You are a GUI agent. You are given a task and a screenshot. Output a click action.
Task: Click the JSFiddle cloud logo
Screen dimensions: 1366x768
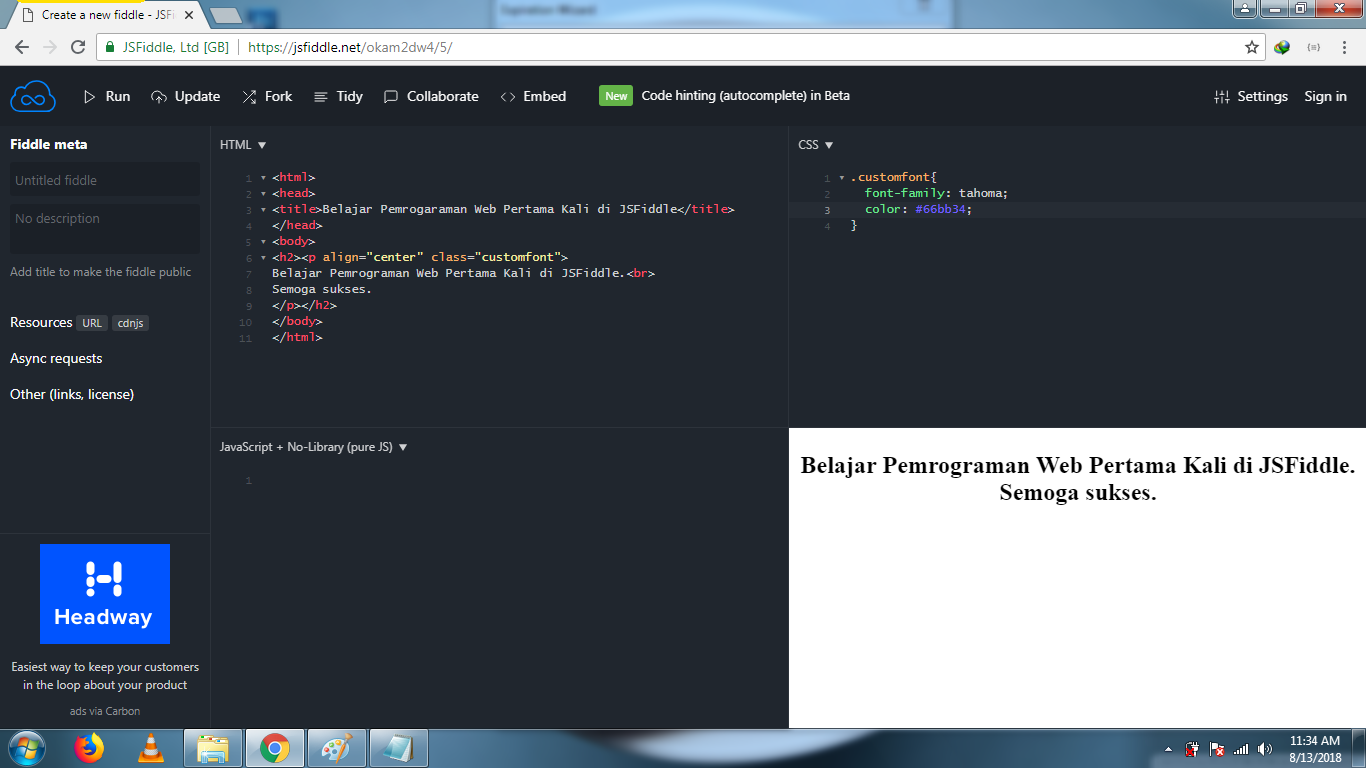tap(32, 96)
